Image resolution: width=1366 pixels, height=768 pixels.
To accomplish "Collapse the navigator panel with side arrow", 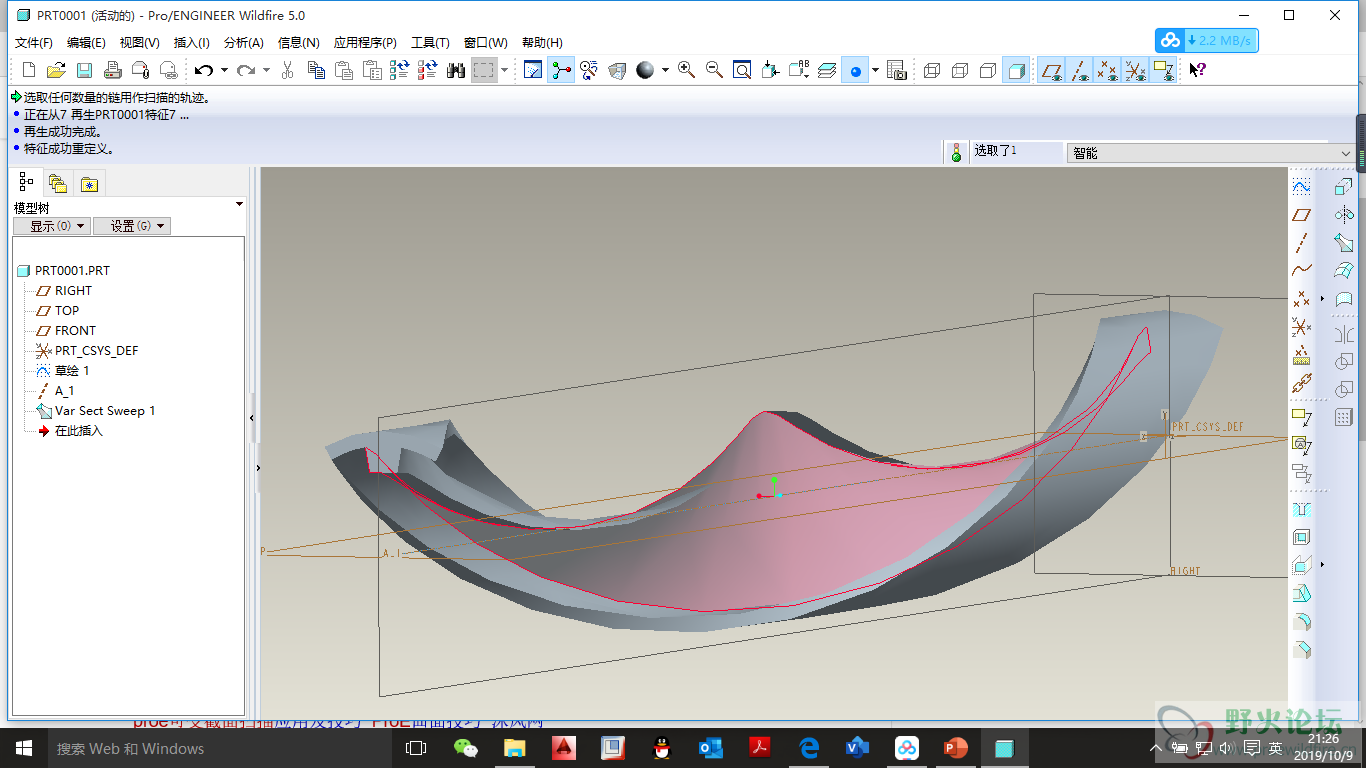I will click(x=252, y=418).
